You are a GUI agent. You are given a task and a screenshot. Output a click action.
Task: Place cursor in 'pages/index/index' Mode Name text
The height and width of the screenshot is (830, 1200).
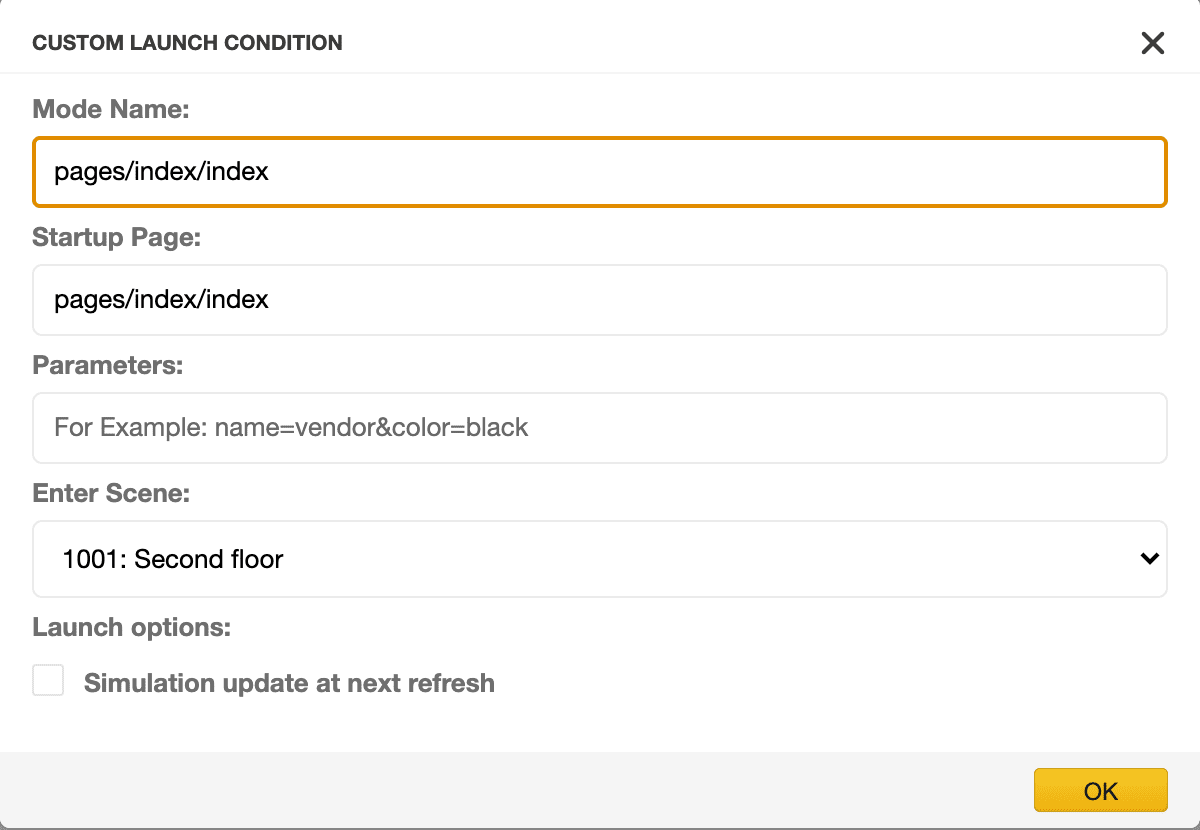coord(161,172)
